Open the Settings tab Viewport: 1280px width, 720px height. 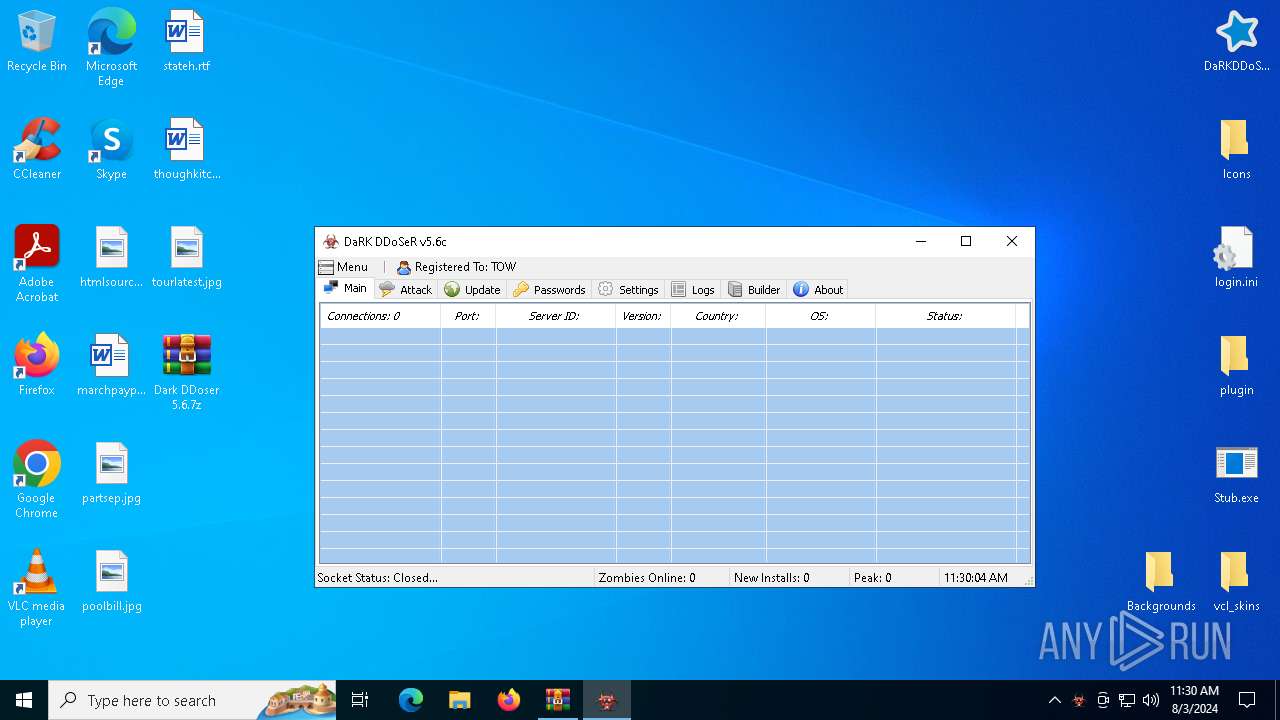pyautogui.click(x=628, y=289)
